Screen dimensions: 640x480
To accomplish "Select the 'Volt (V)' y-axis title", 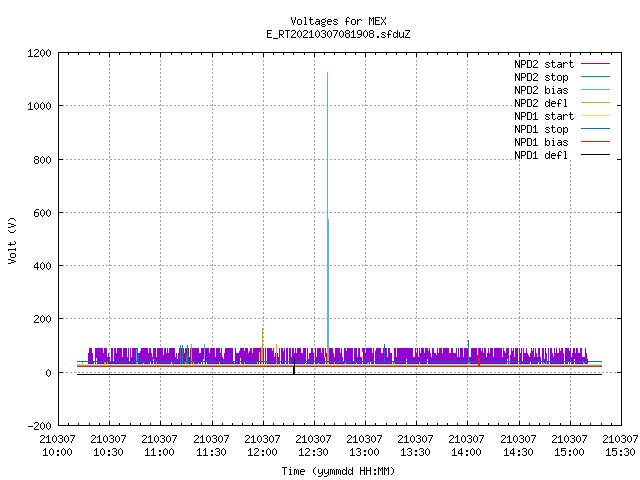I will (13, 240).
